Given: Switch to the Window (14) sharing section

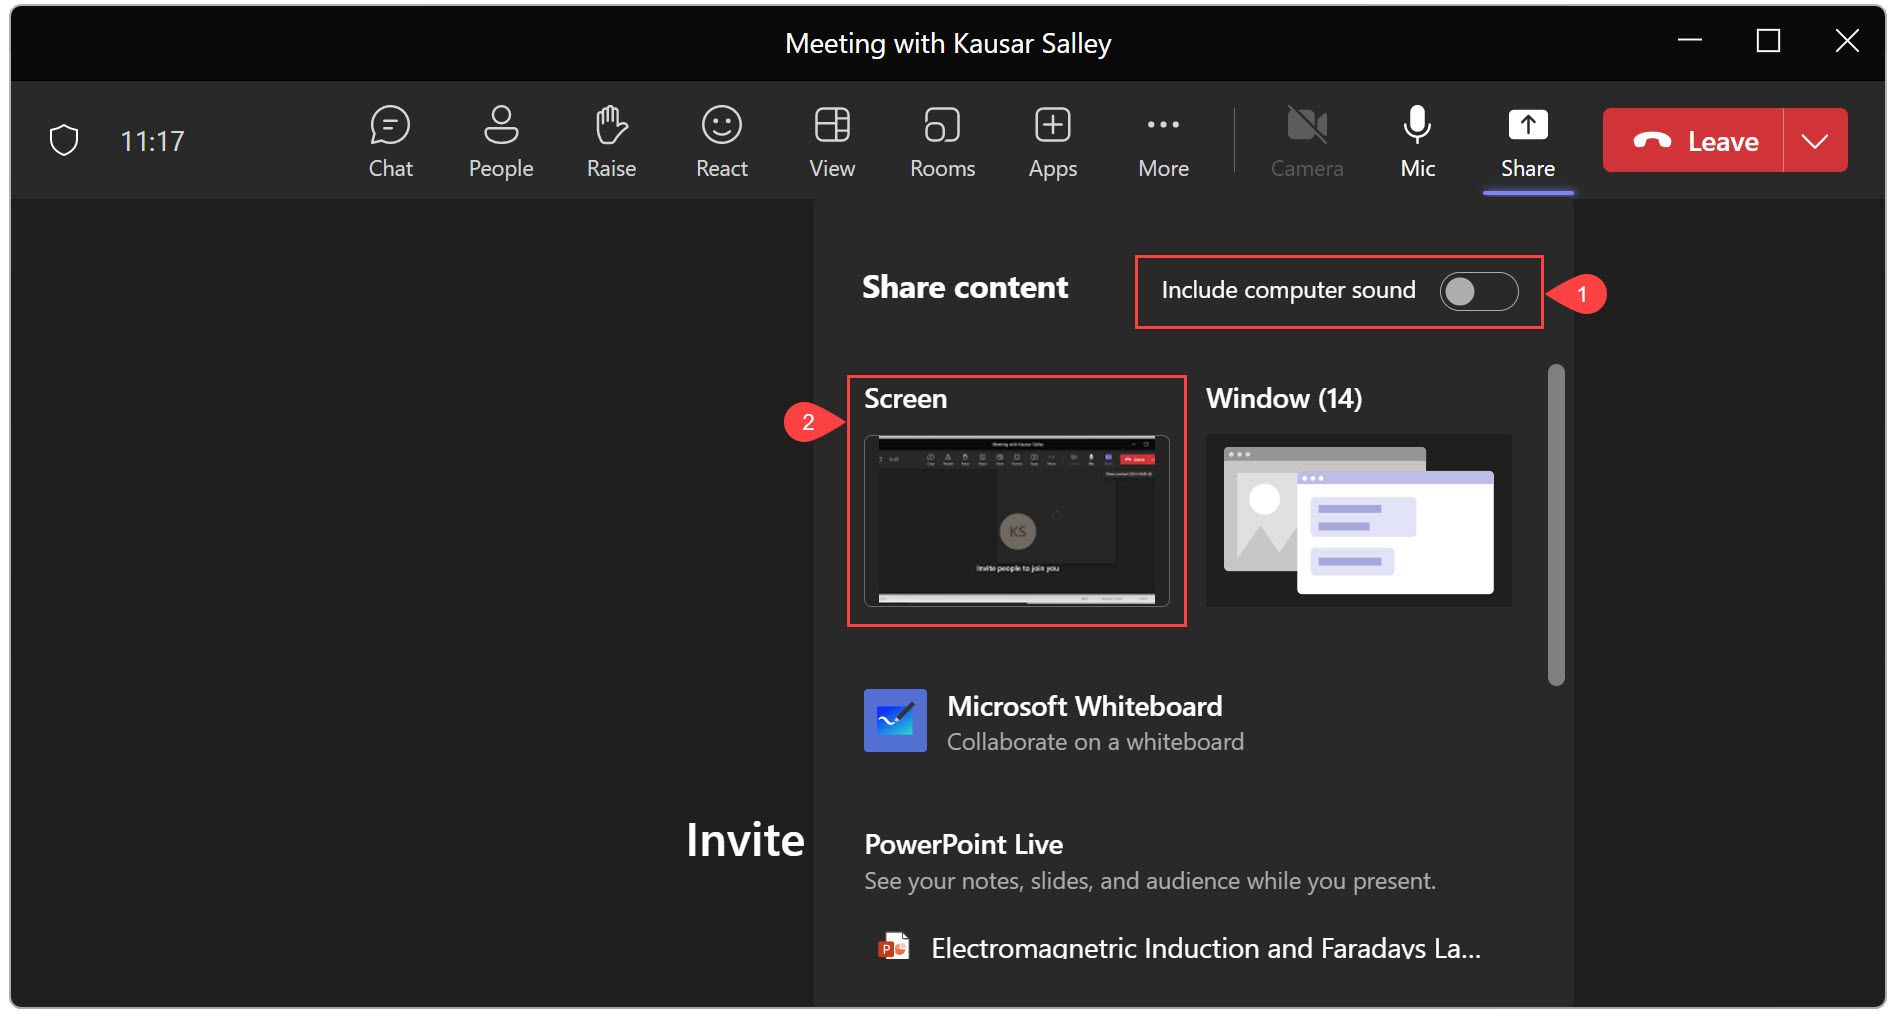Looking at the screenshot, I should pos(1356,518).
